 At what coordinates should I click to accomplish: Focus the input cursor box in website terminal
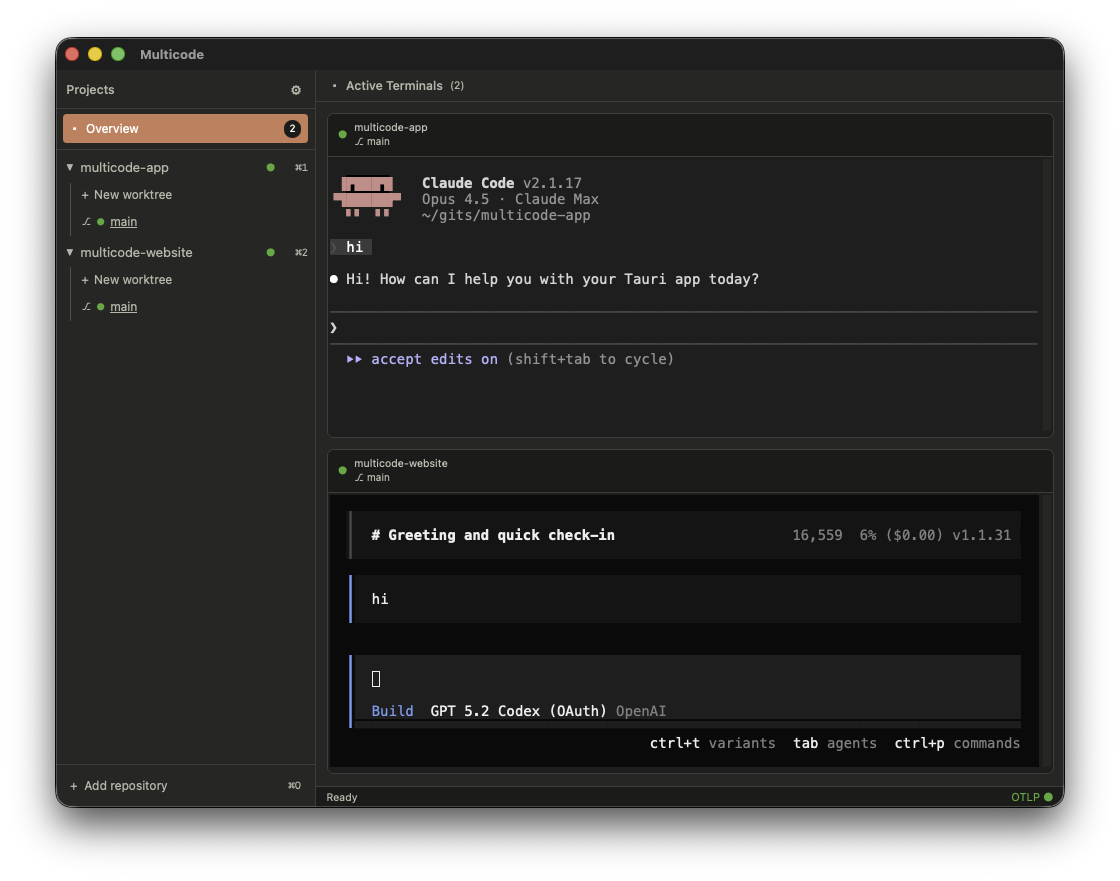pyautogui.click(x=376, y=679)
